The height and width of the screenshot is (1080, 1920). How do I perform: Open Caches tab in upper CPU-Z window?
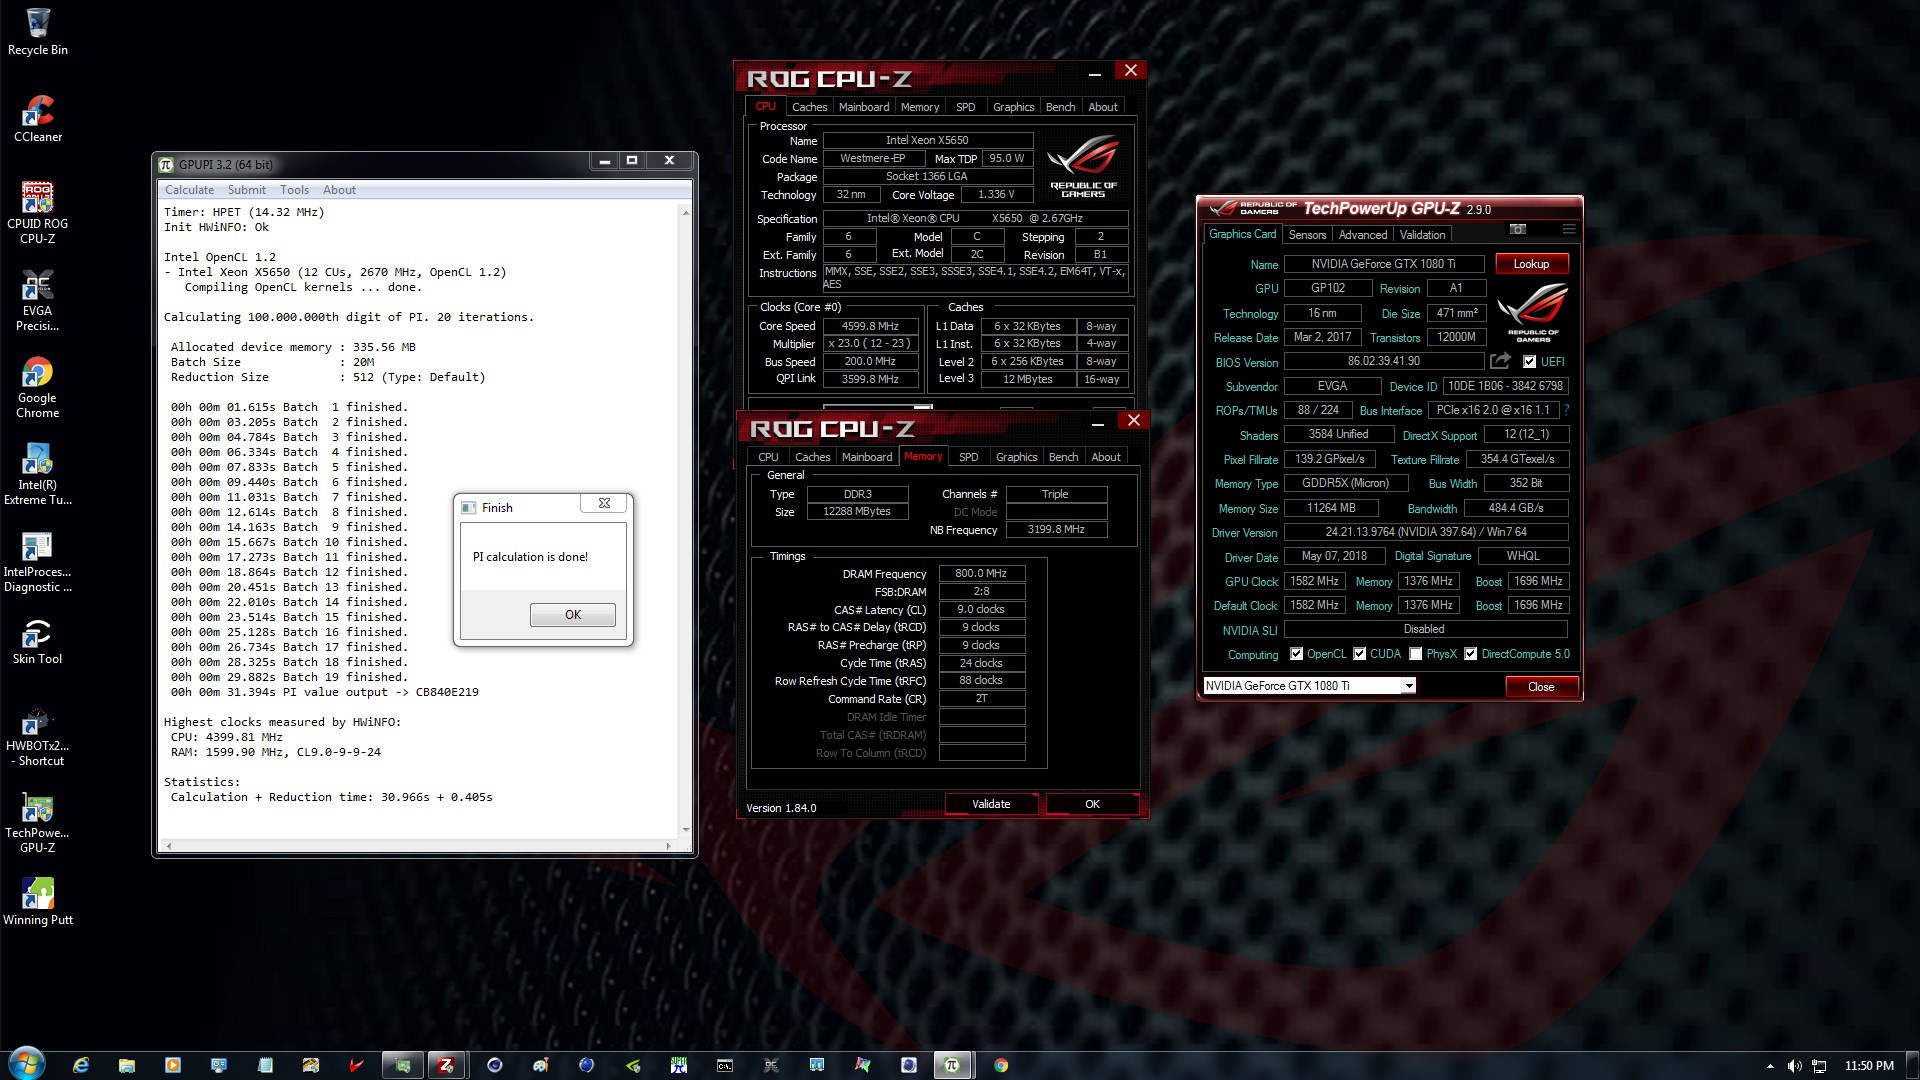coord(809,107)
